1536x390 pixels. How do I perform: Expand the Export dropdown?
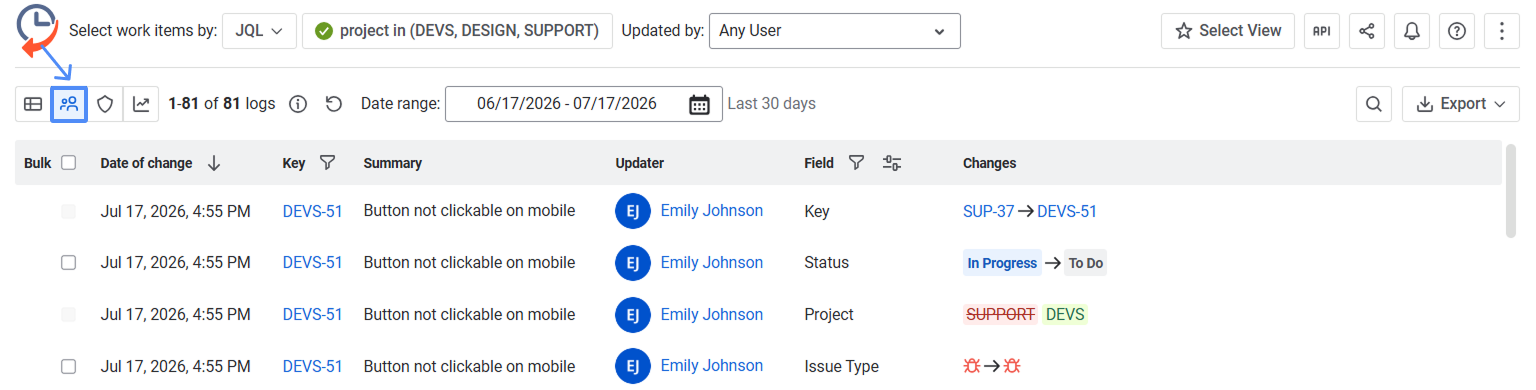pos(1461,104)
